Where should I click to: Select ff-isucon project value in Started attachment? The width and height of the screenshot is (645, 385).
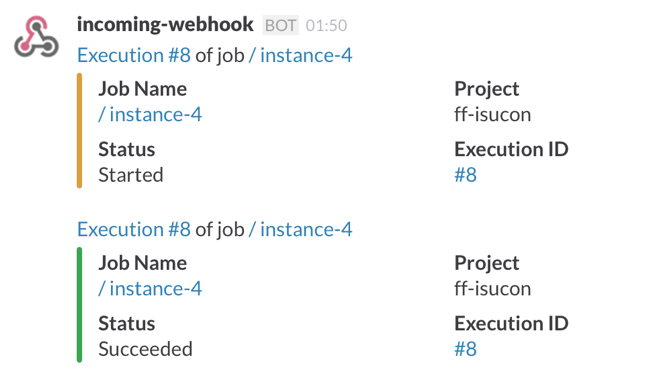pos(492,114)
